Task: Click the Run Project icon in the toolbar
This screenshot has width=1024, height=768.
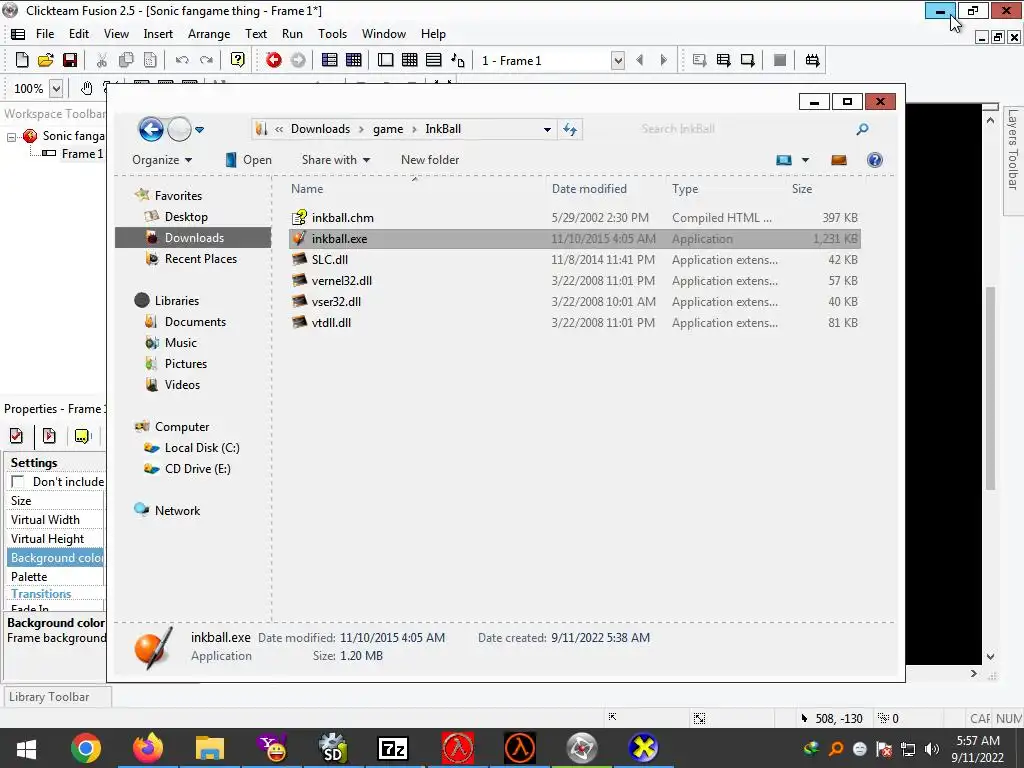Action: (699, 60)
